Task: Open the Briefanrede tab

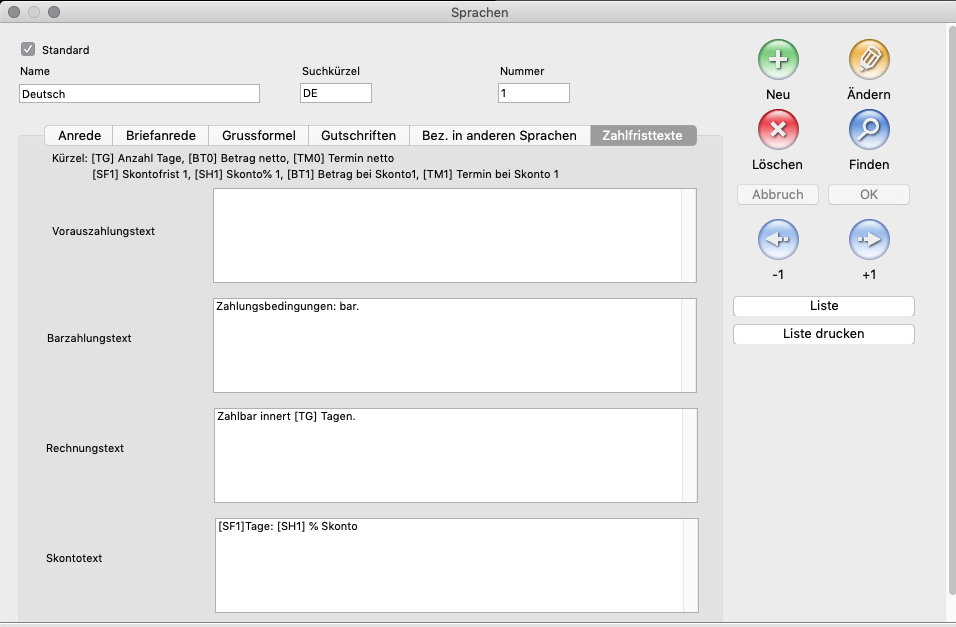Action: coord(160,136)
